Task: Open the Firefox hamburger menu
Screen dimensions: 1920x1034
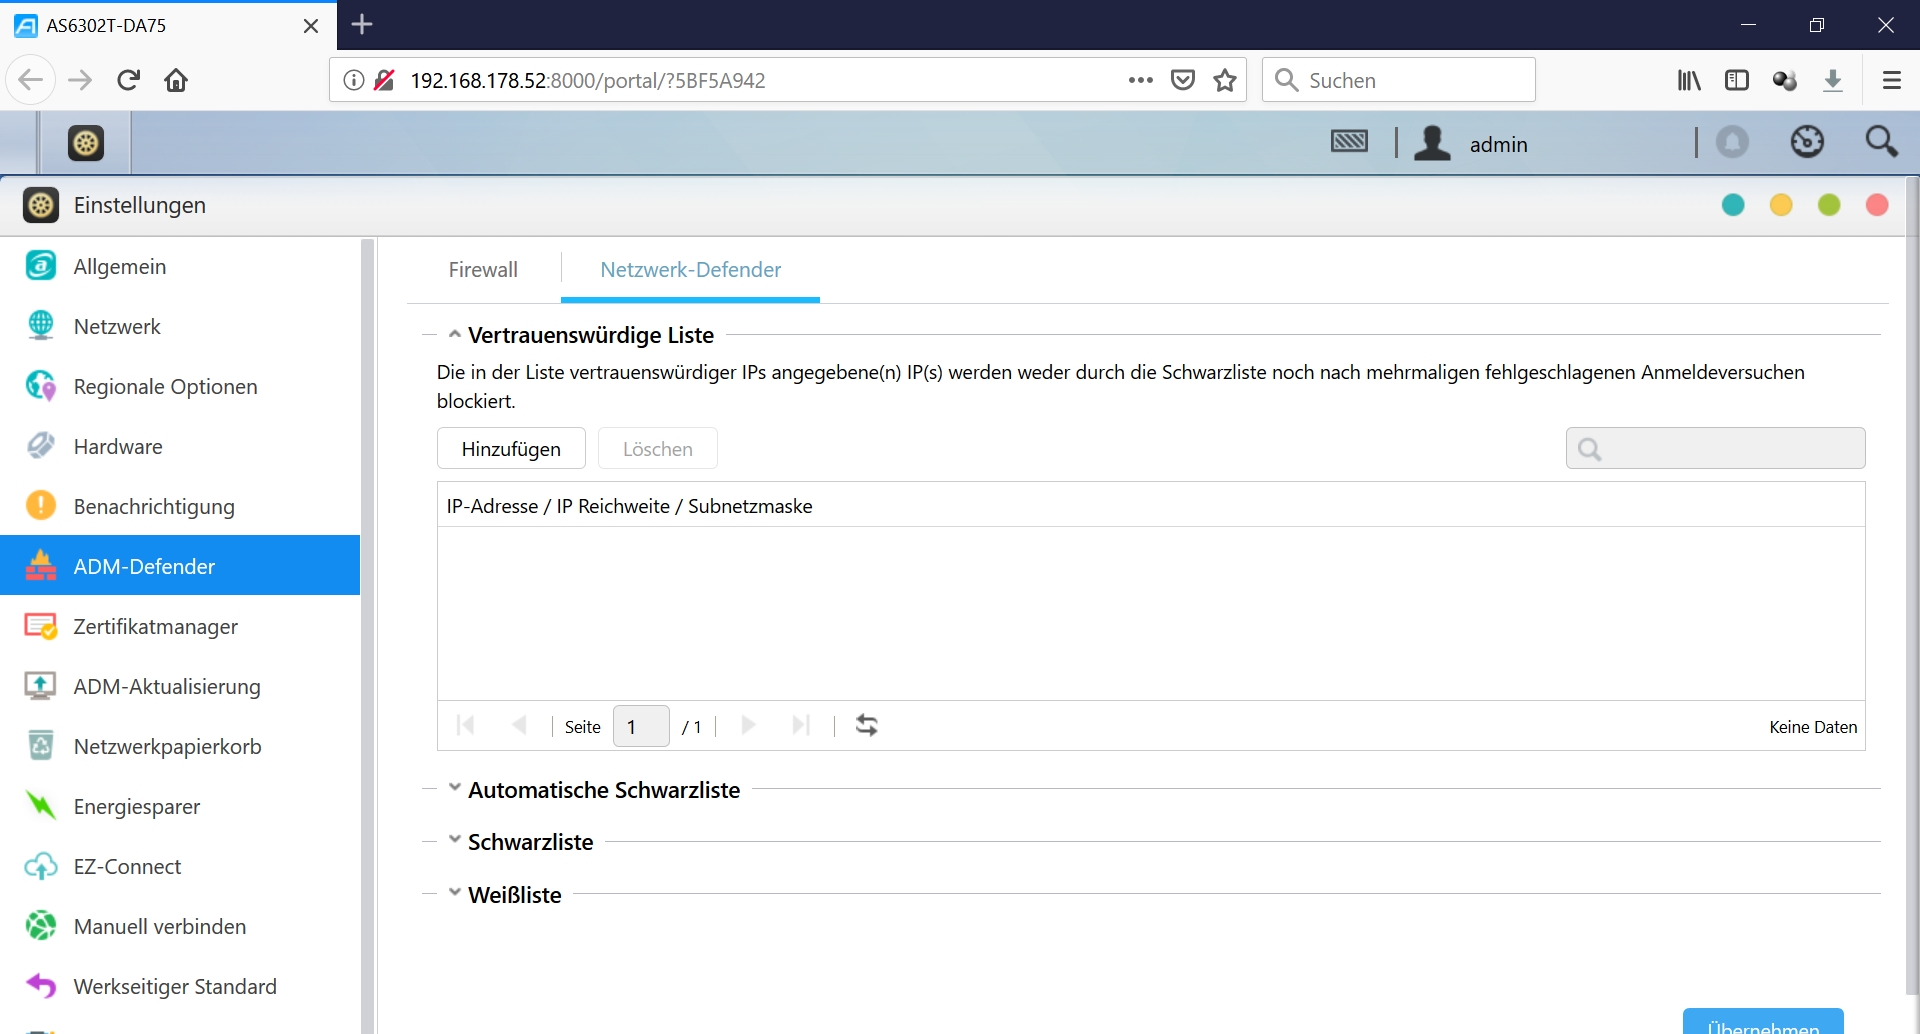Action: pyautogui.click(x=1891, y=80)
